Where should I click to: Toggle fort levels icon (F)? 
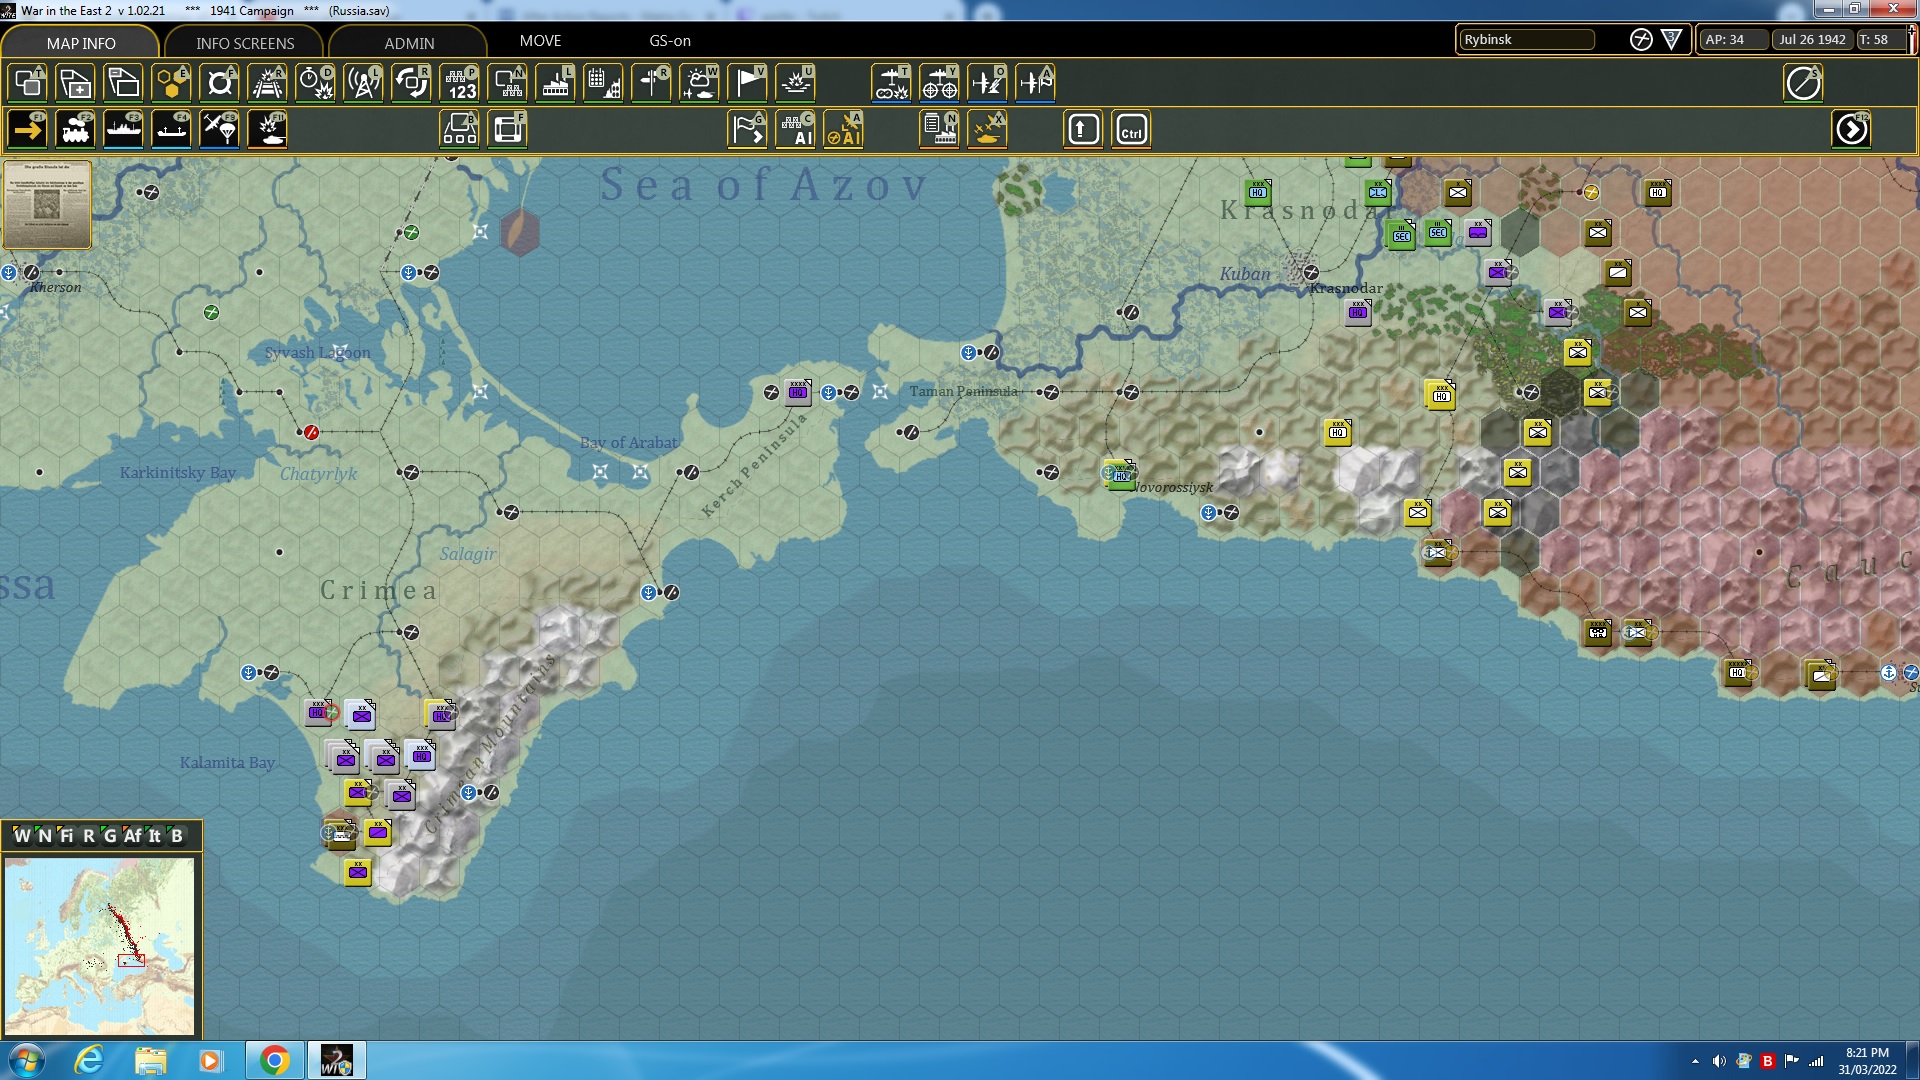[x=219, y=83]
